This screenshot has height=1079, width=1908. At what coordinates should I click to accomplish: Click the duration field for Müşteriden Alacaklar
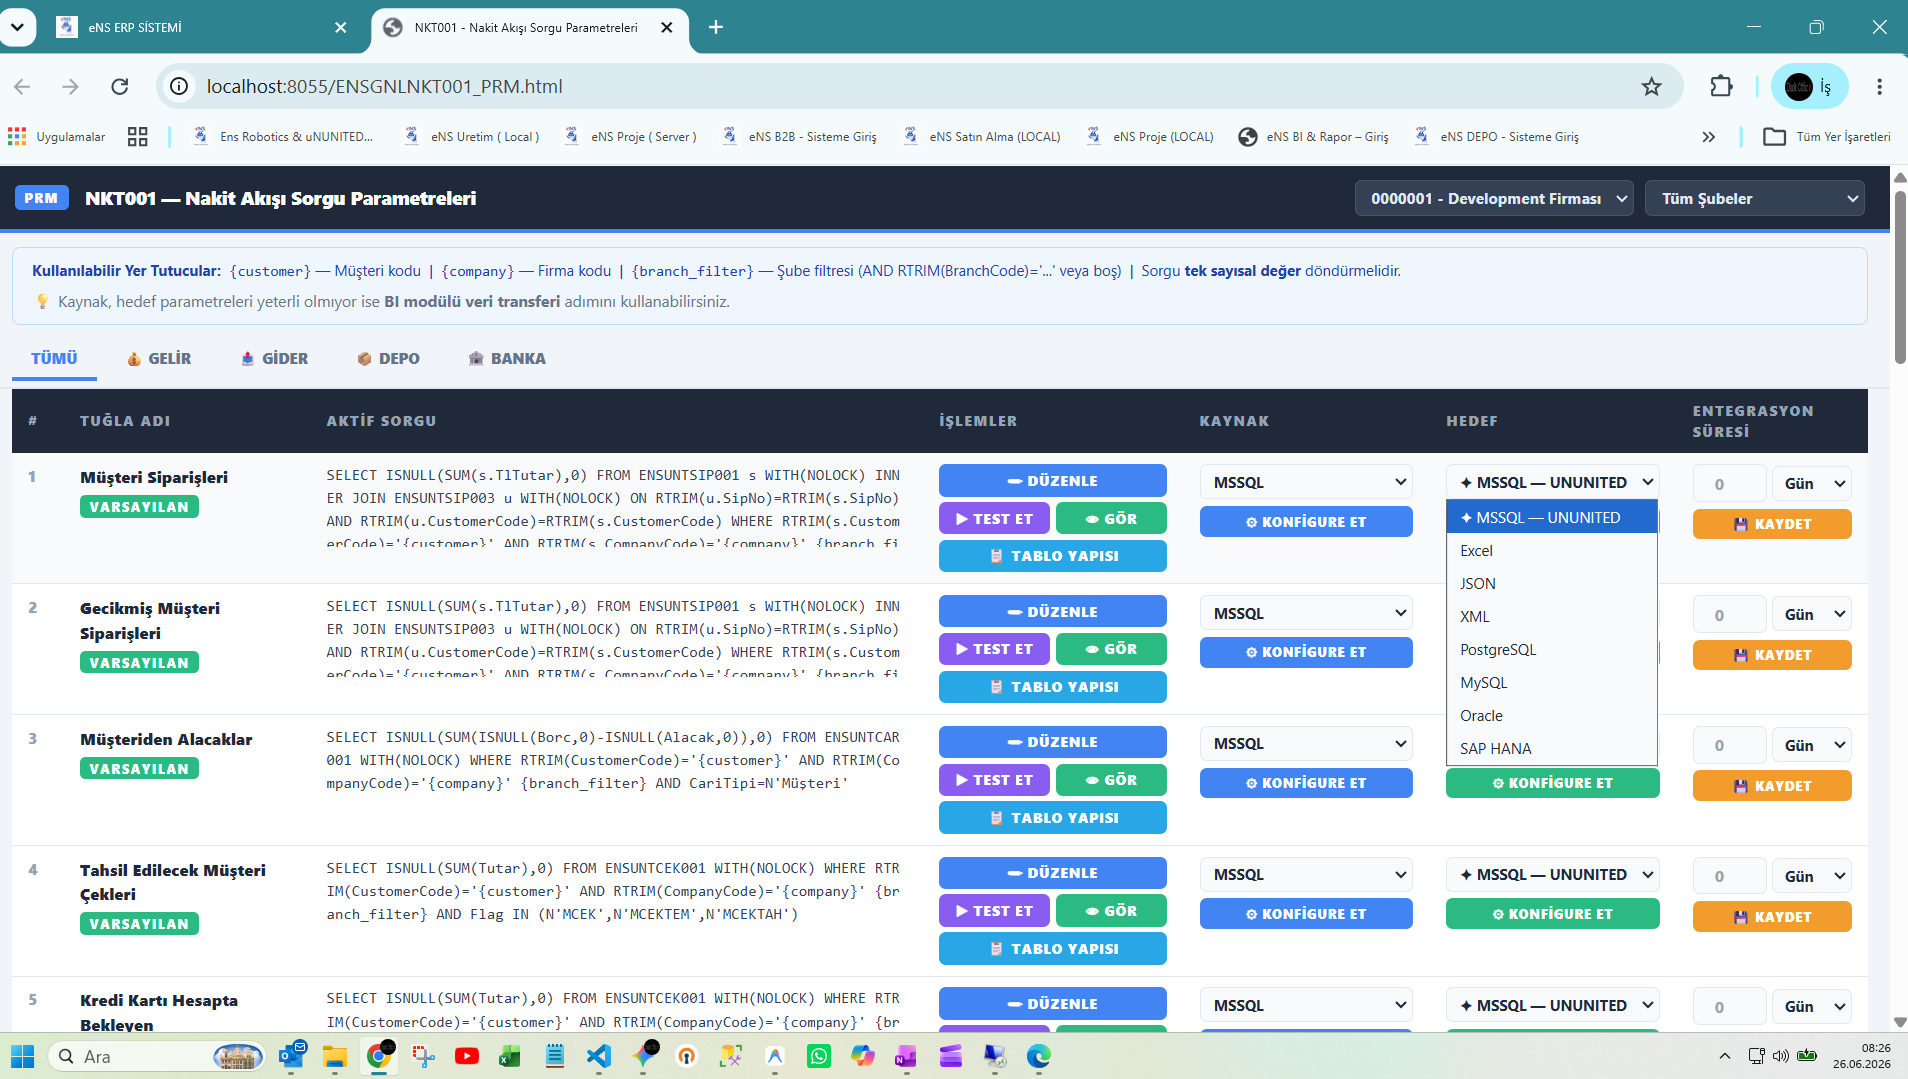(x=1729, y=746)
